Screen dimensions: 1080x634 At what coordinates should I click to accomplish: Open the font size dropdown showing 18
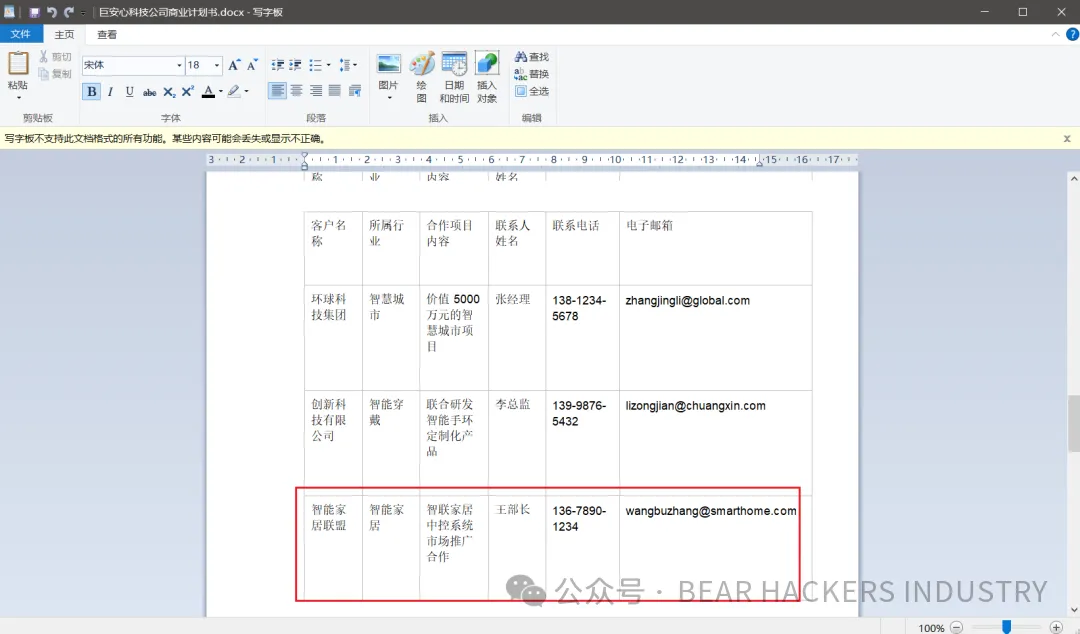pos(217,66)
